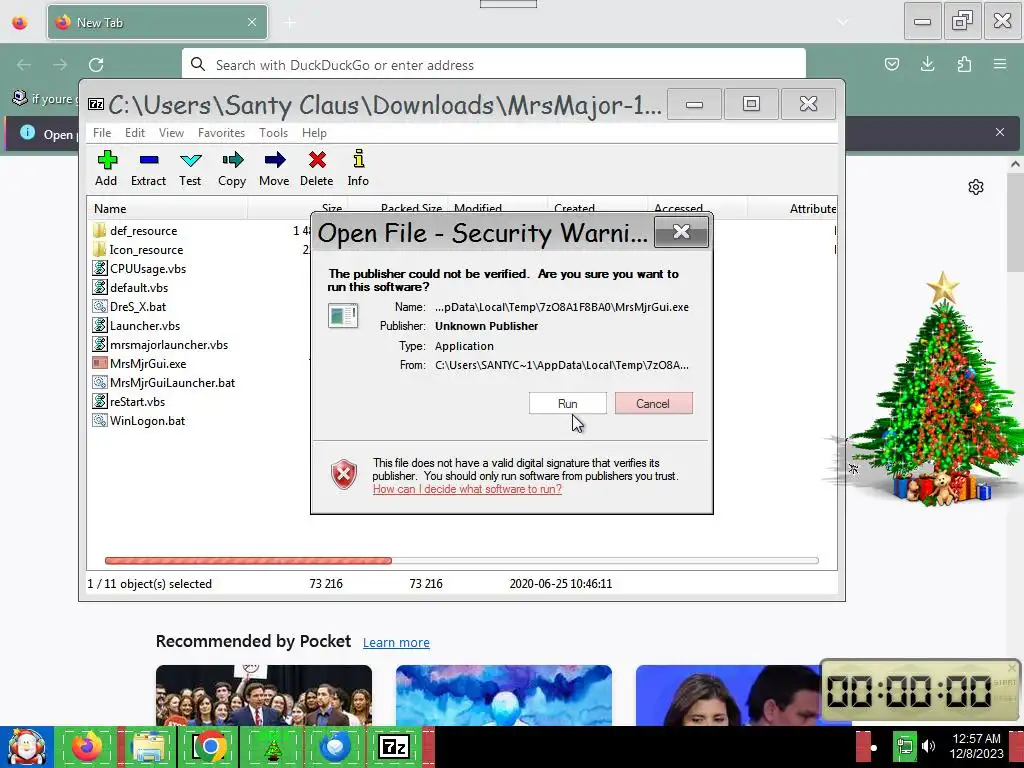Screen dimensions: 1024x768
Task: Expand the list all tabs dropdown arrow
Action: click(x=843, y=22)
